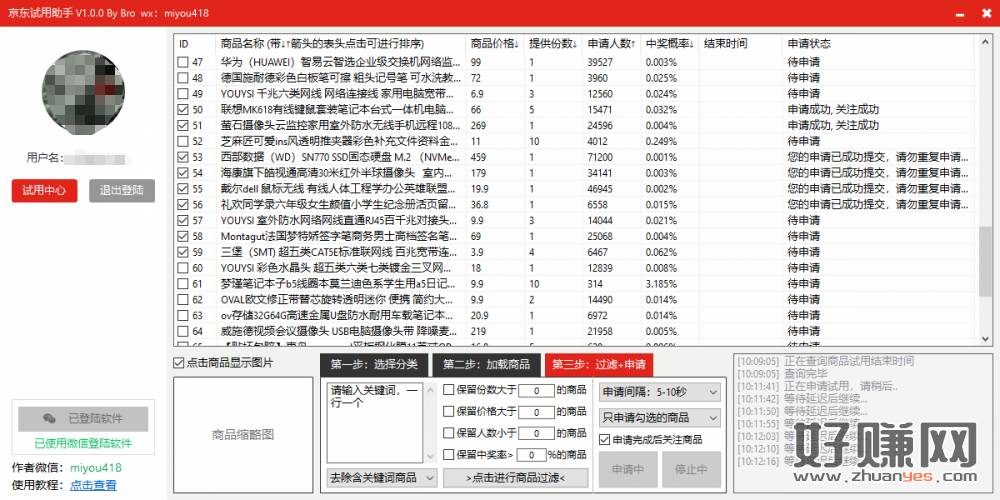Click the 保留份数大于 value field
This screenshot has width=1000, height=500.
536,390
